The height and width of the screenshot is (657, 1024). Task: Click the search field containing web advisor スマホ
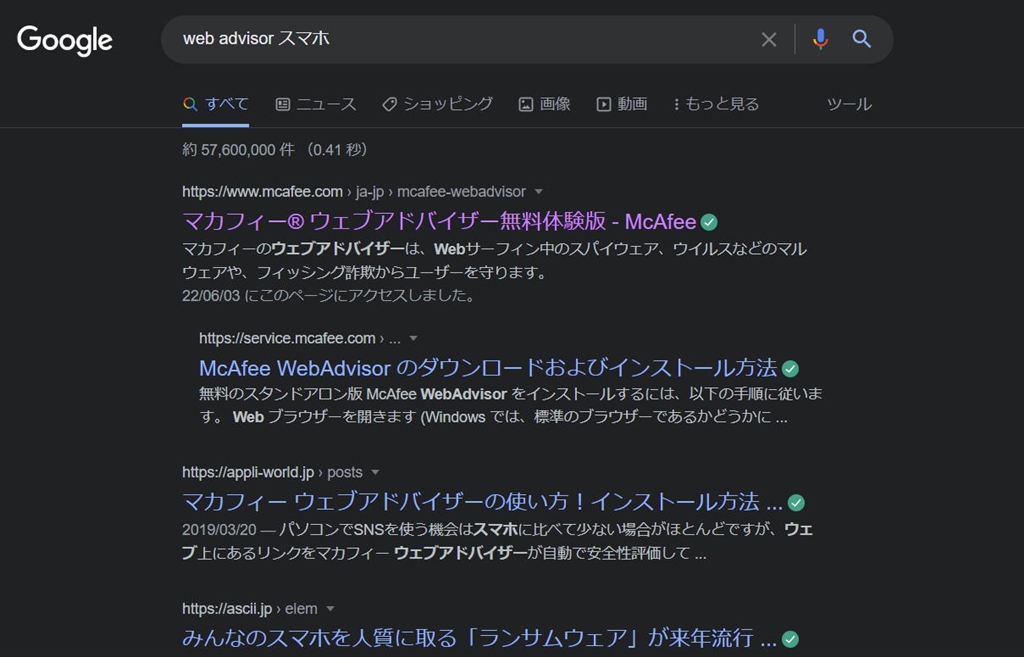[x=457, y=39]
